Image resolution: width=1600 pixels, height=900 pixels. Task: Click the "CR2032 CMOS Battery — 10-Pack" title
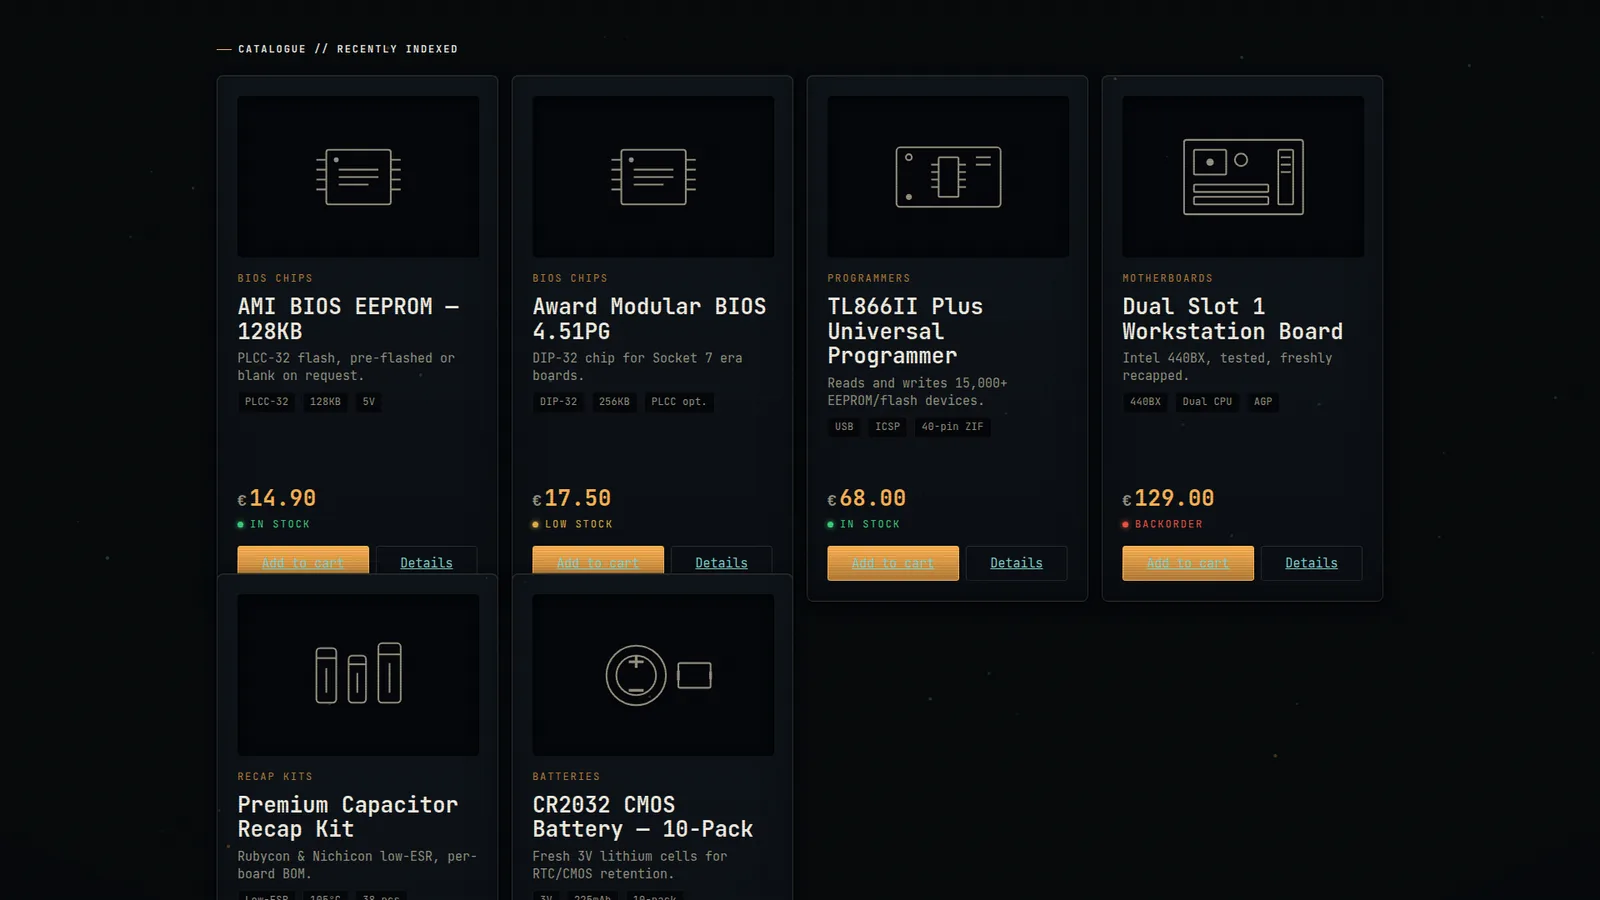pyautogui.click(x=643, y=817)
